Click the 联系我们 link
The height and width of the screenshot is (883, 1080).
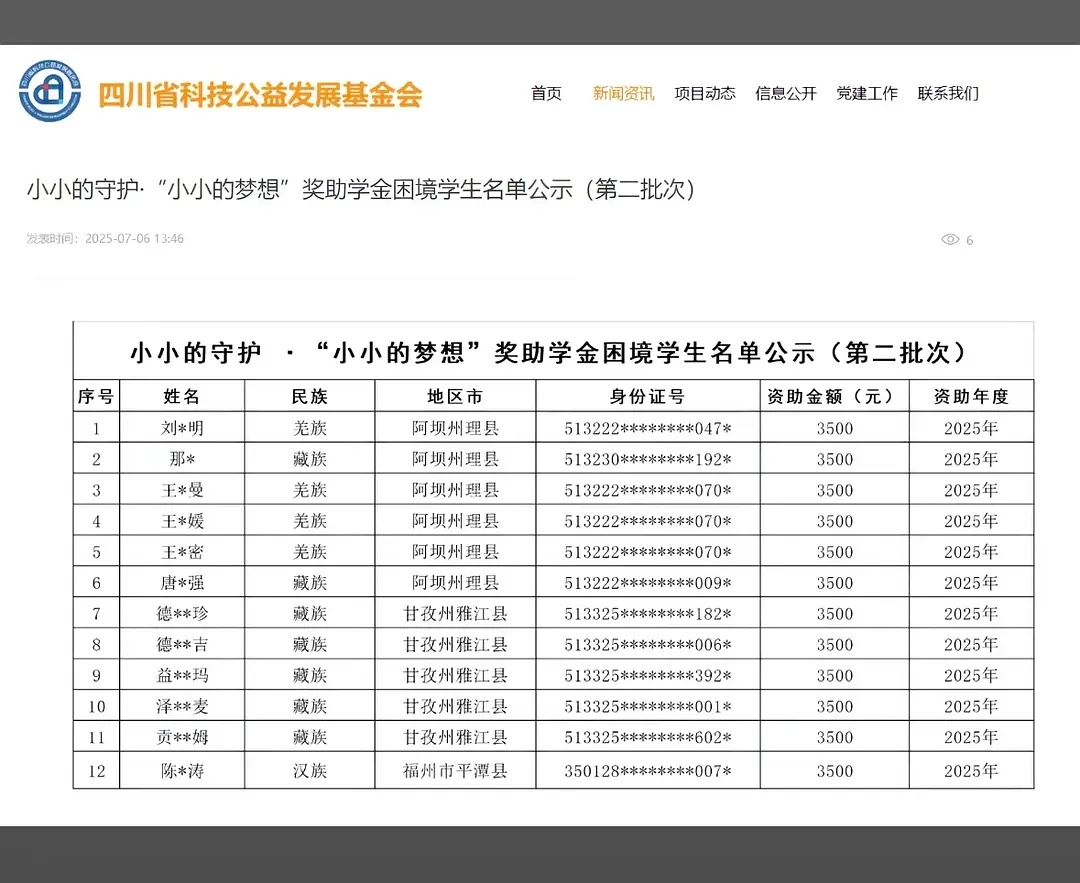[x=947, y=93]
